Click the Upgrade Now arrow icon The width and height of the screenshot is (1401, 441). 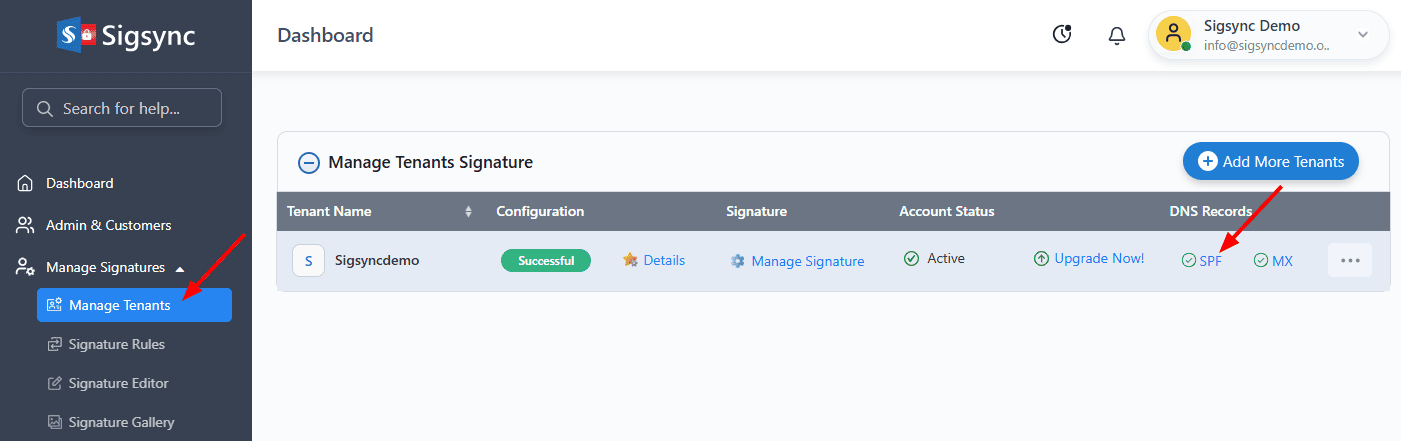pos(1041,259)
